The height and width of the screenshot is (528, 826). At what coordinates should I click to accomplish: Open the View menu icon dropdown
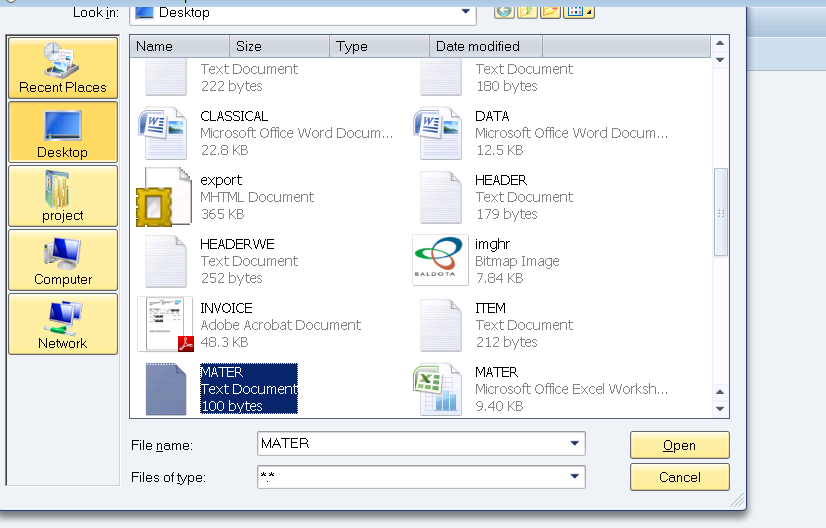(x=579, y=12)
